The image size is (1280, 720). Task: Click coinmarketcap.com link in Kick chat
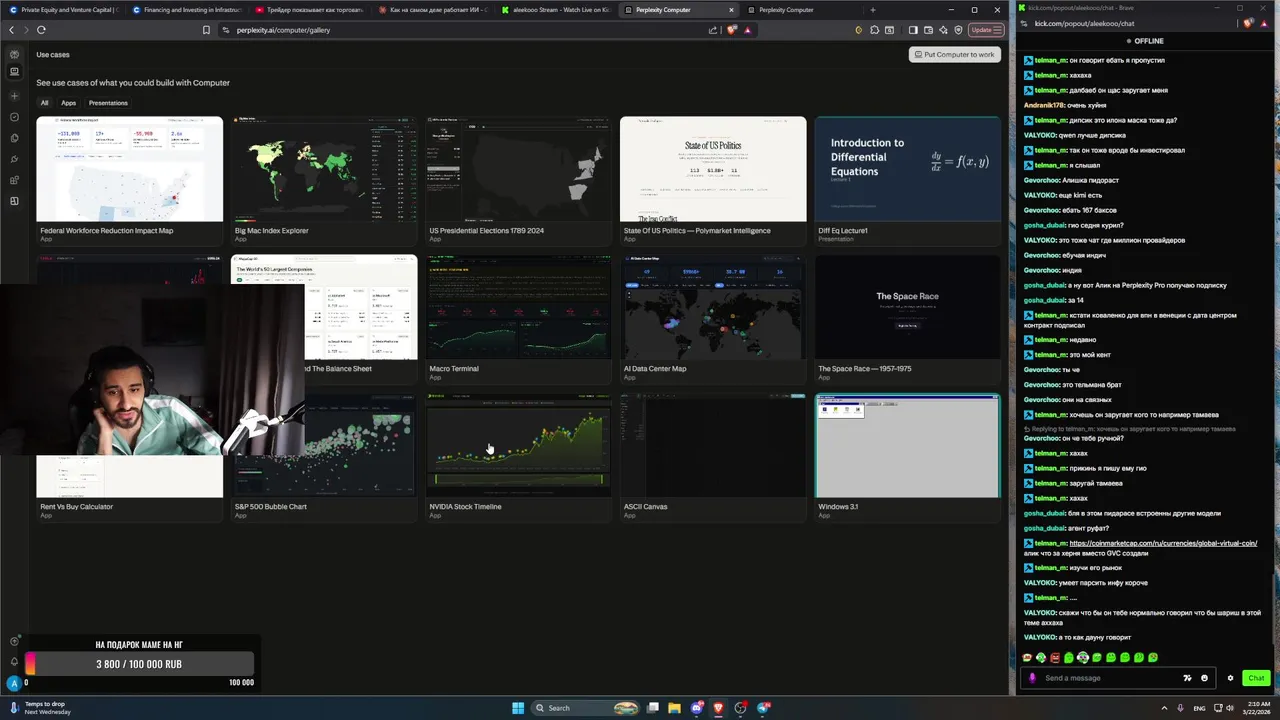[1163, 543]
